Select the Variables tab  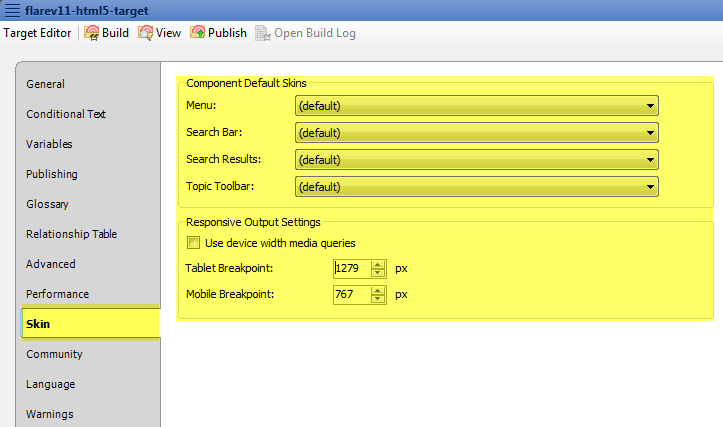[49, 144]
